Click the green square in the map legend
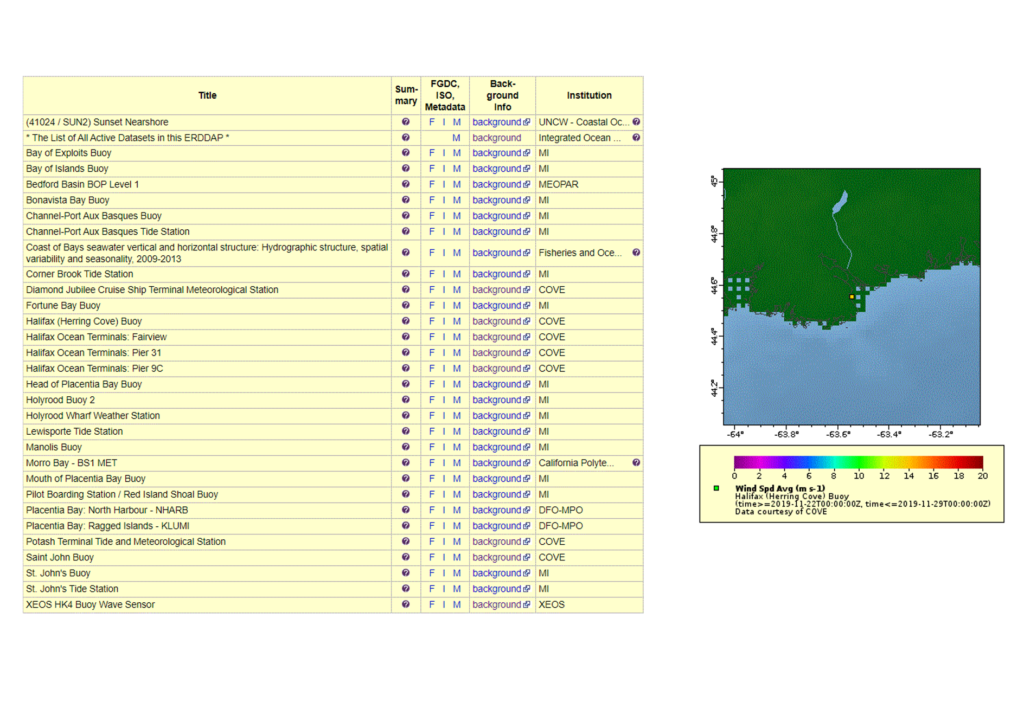This screenshot has height=709, width=1024. click(716, 488)
